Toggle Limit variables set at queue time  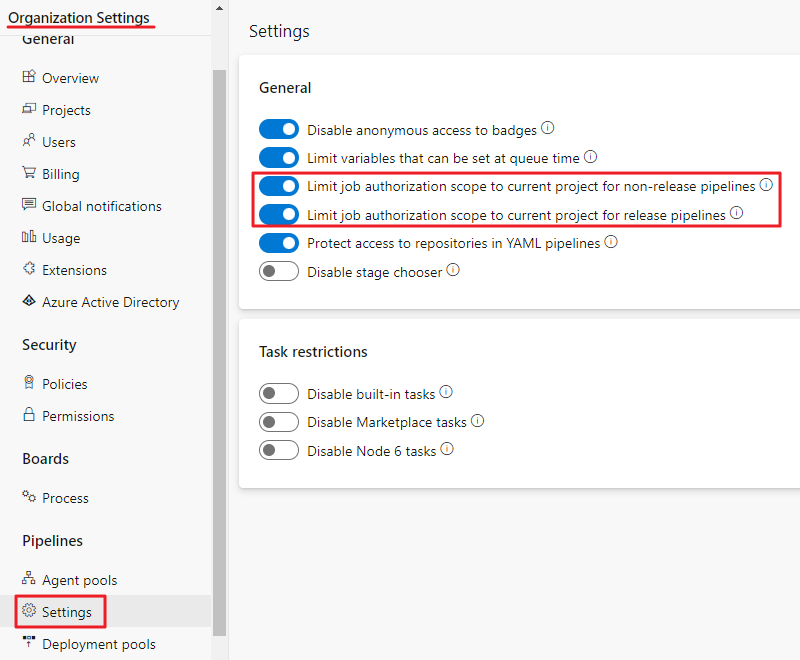pos(279,158)
